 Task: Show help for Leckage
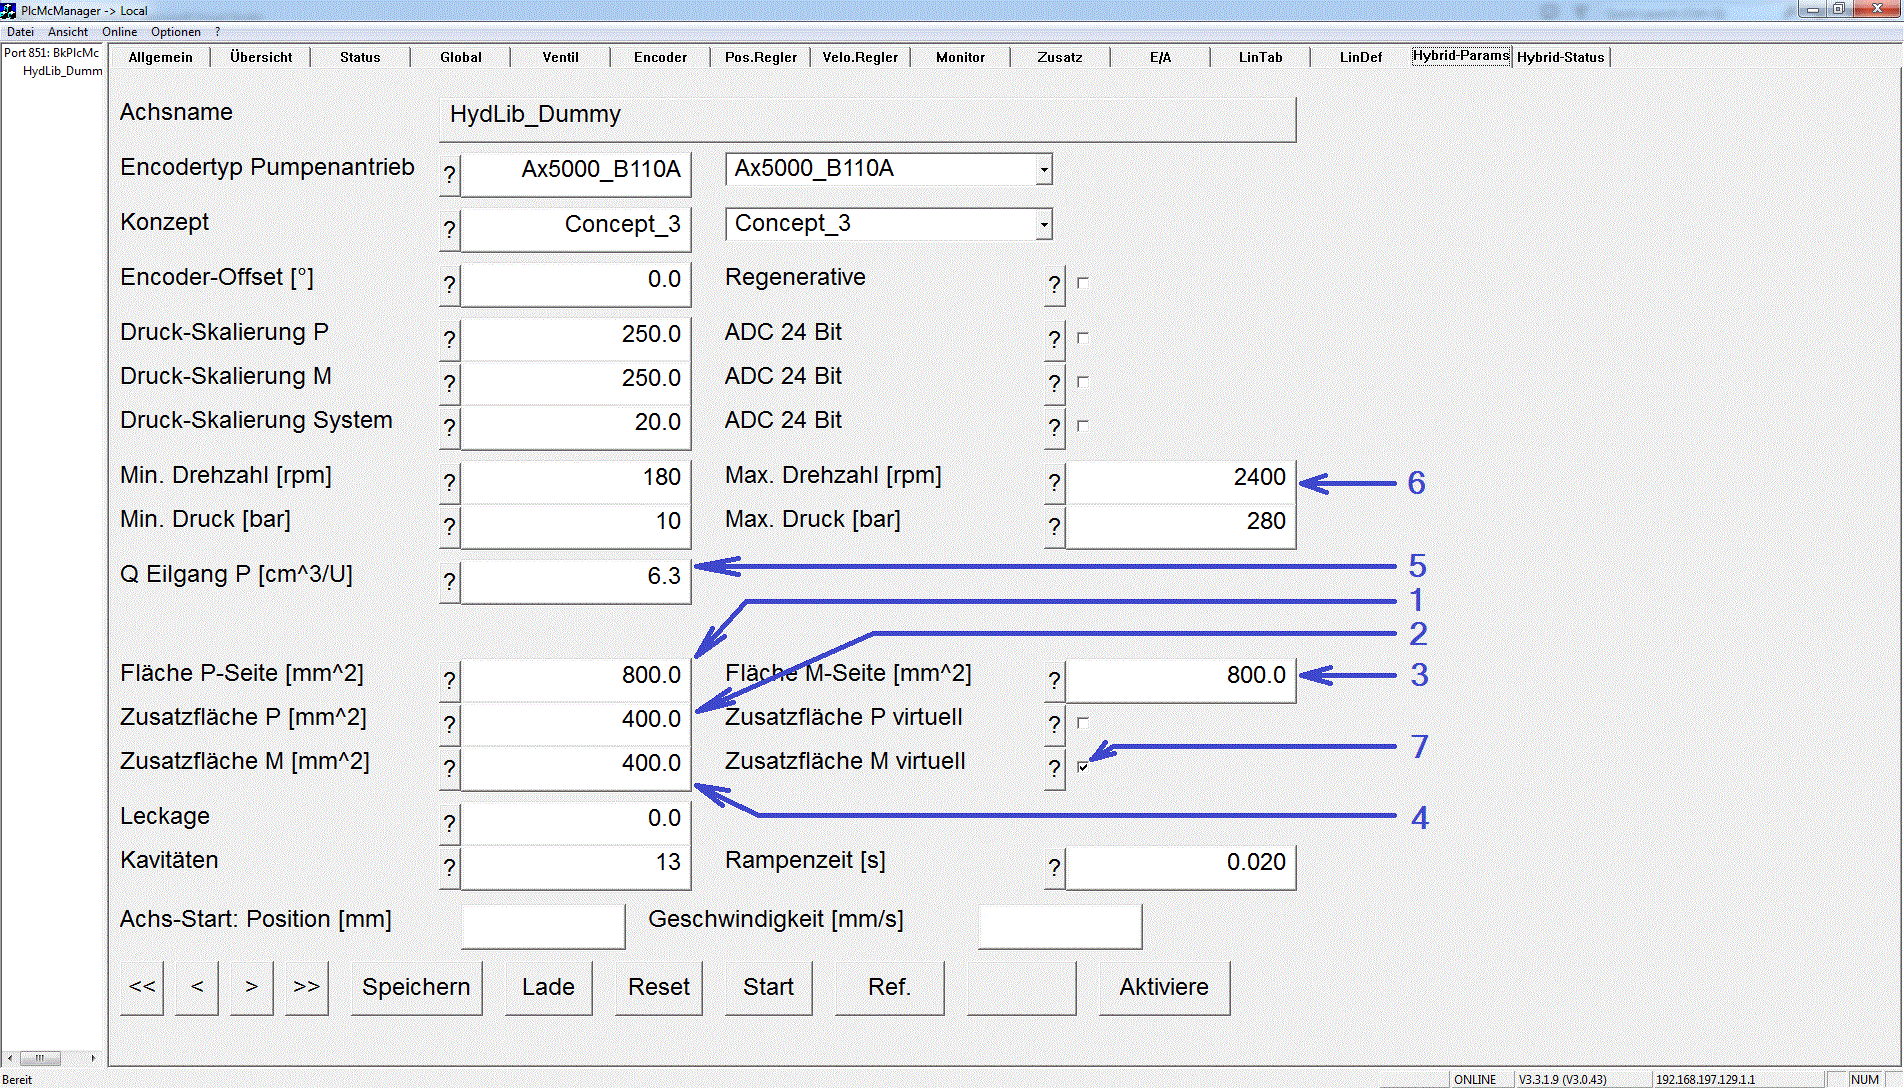[450, 824]
